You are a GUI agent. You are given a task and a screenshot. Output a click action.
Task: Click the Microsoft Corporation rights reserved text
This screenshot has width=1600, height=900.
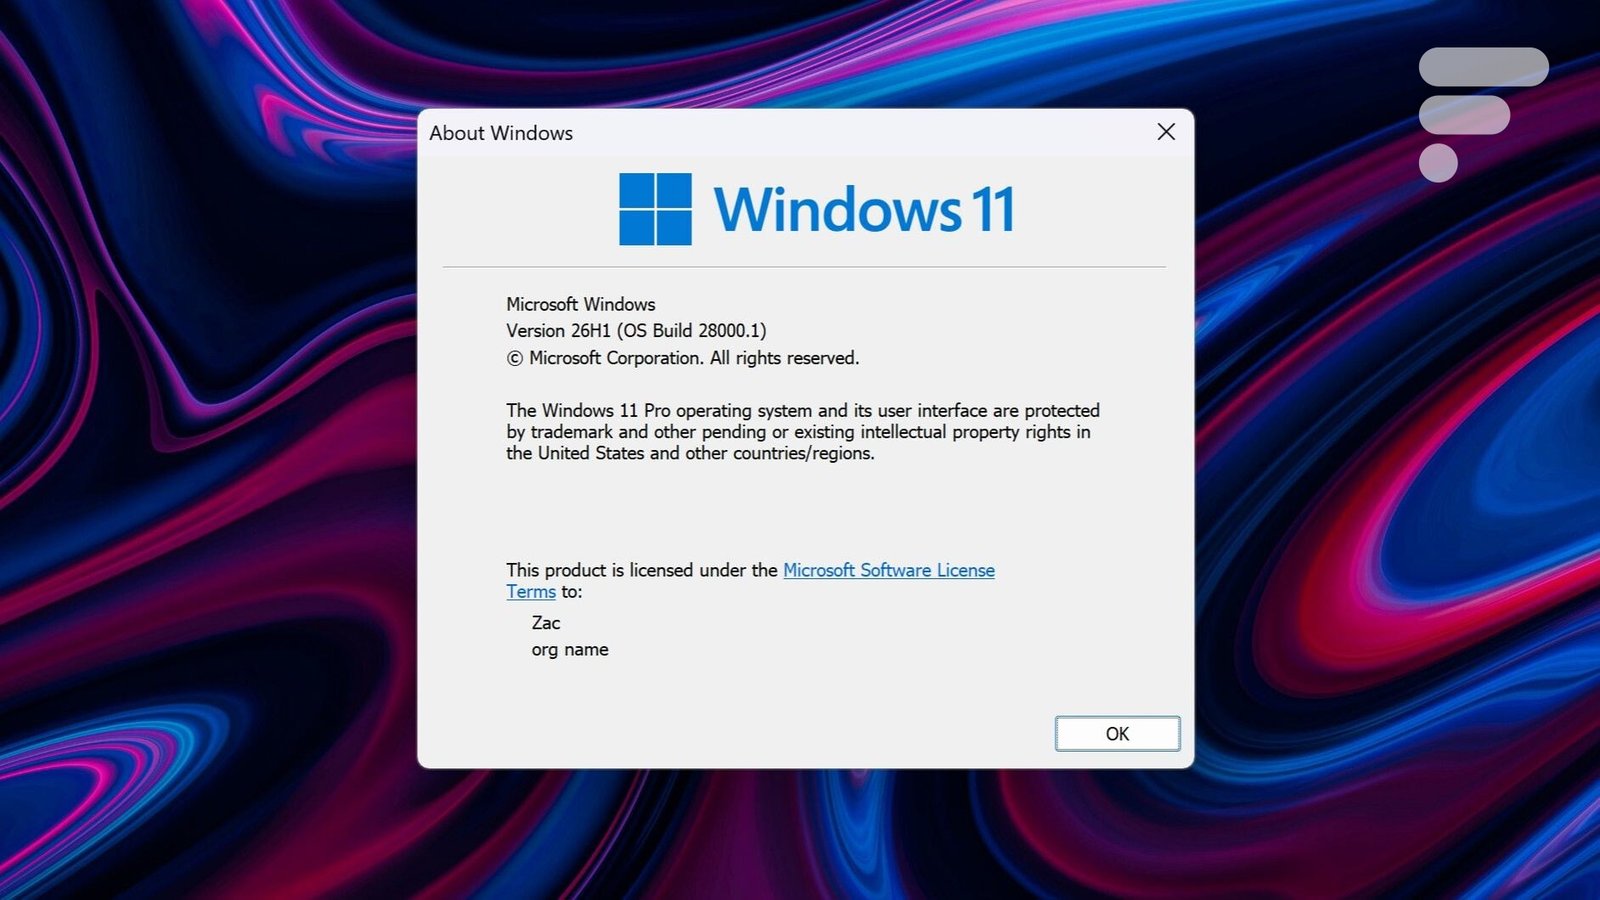click(x=693, y=358)
